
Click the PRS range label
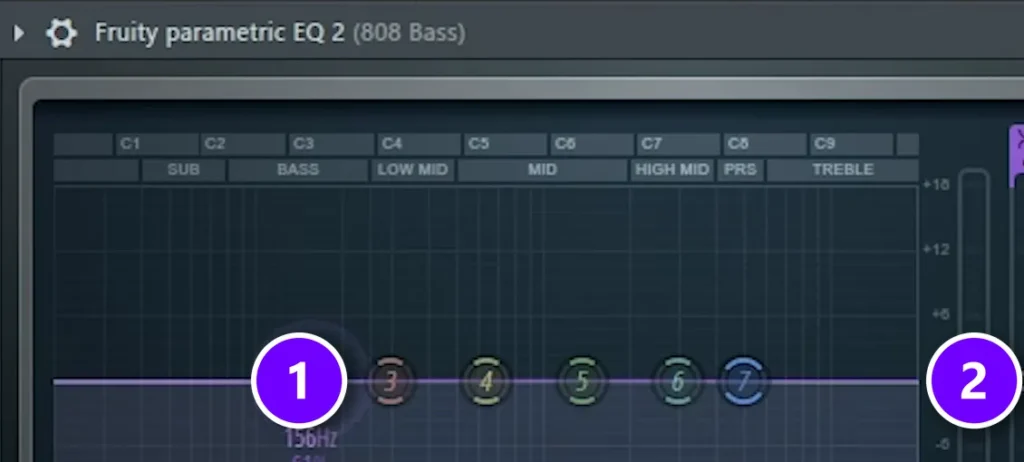pos(741,170)
